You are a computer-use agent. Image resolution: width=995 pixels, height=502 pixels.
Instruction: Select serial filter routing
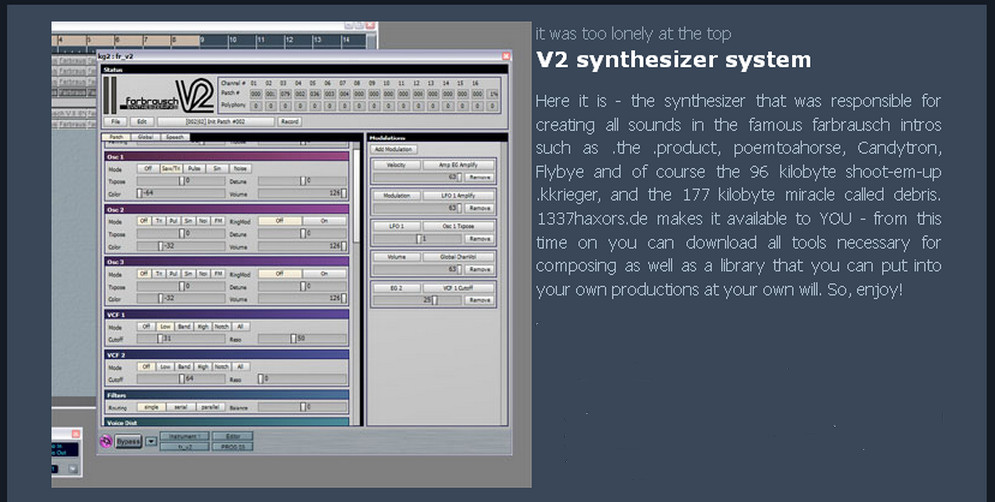180,407
